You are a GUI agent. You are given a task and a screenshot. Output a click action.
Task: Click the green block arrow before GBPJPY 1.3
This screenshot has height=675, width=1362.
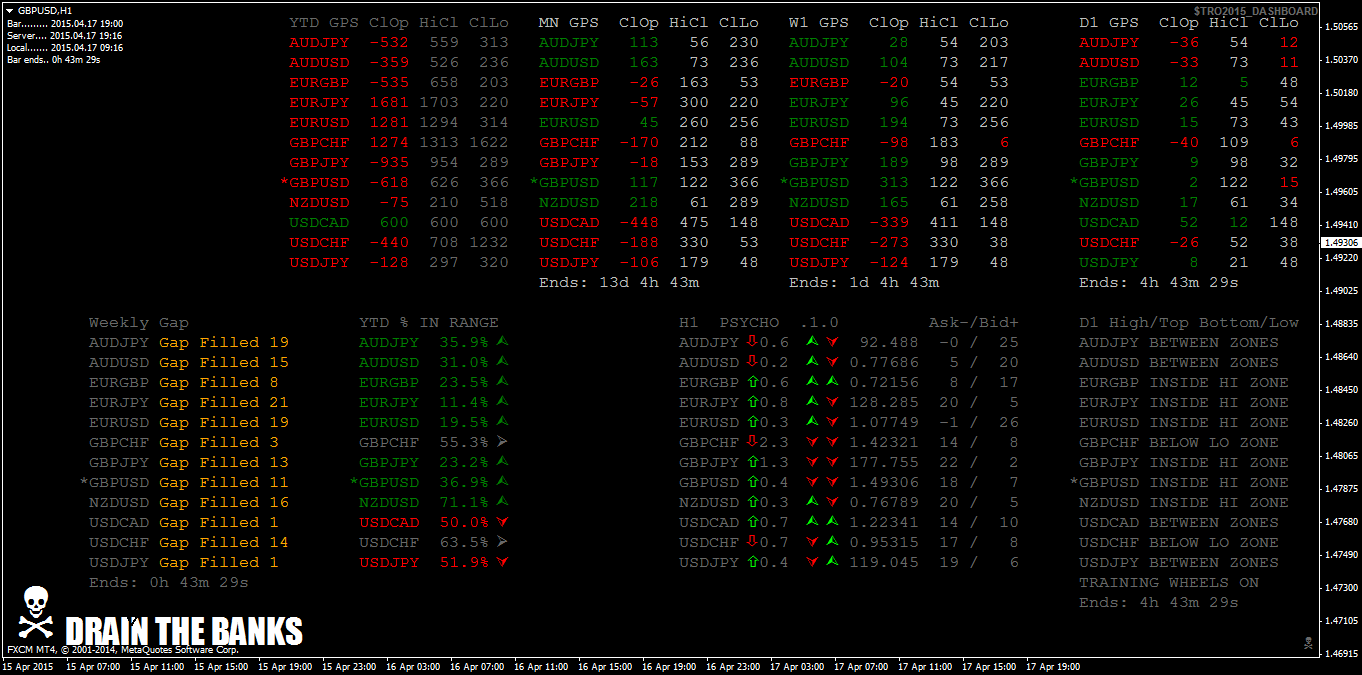tap(753, 462)
